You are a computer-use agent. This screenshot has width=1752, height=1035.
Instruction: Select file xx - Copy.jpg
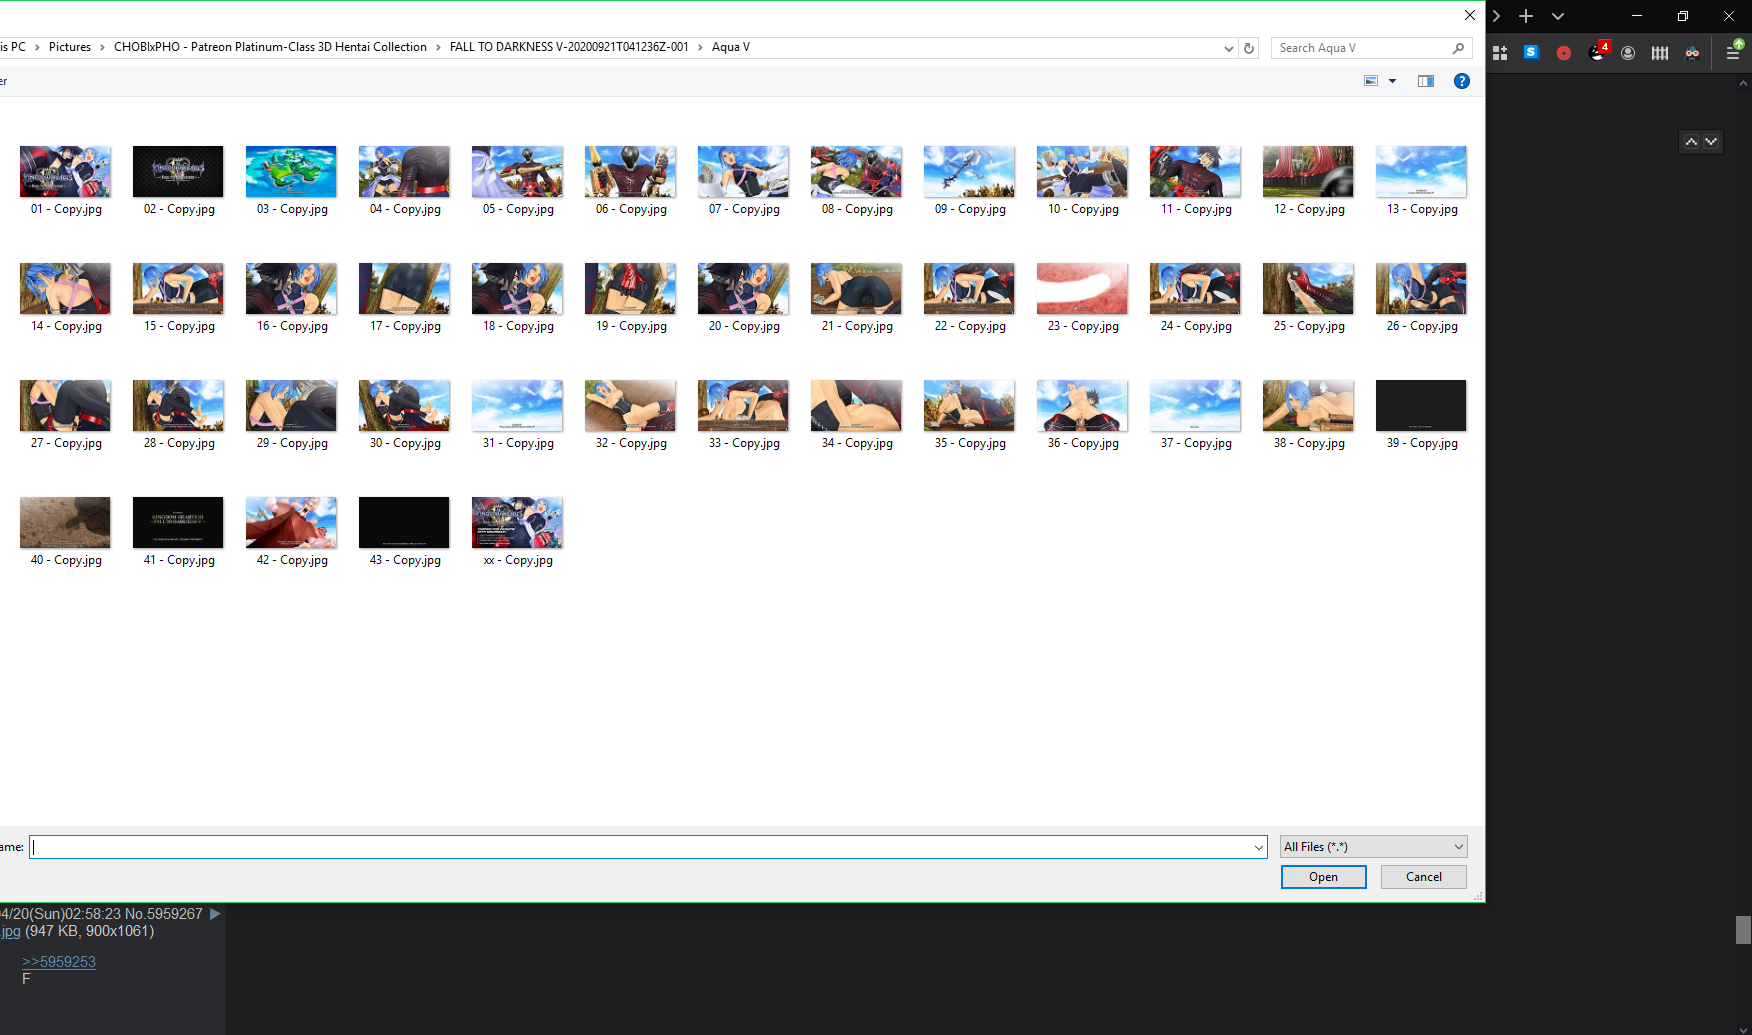pos(518,532)
